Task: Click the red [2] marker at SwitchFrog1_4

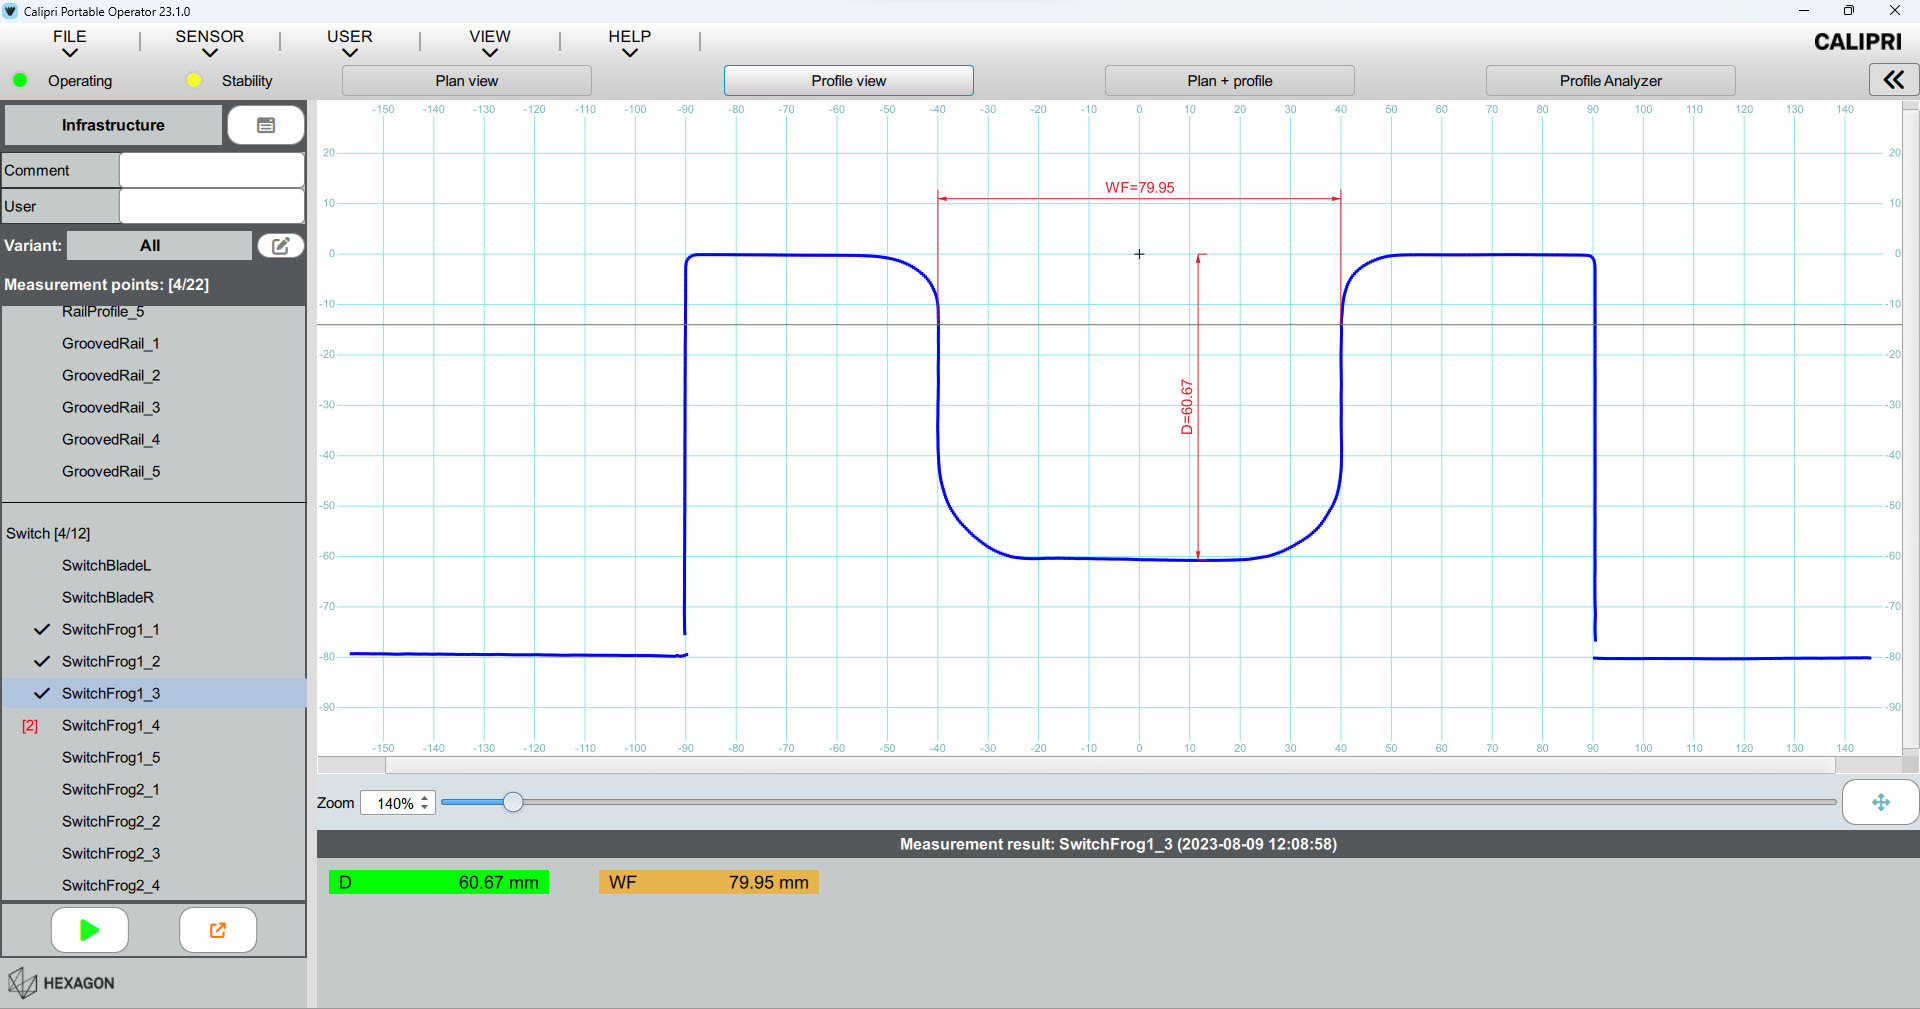Action: coord(30,726)
